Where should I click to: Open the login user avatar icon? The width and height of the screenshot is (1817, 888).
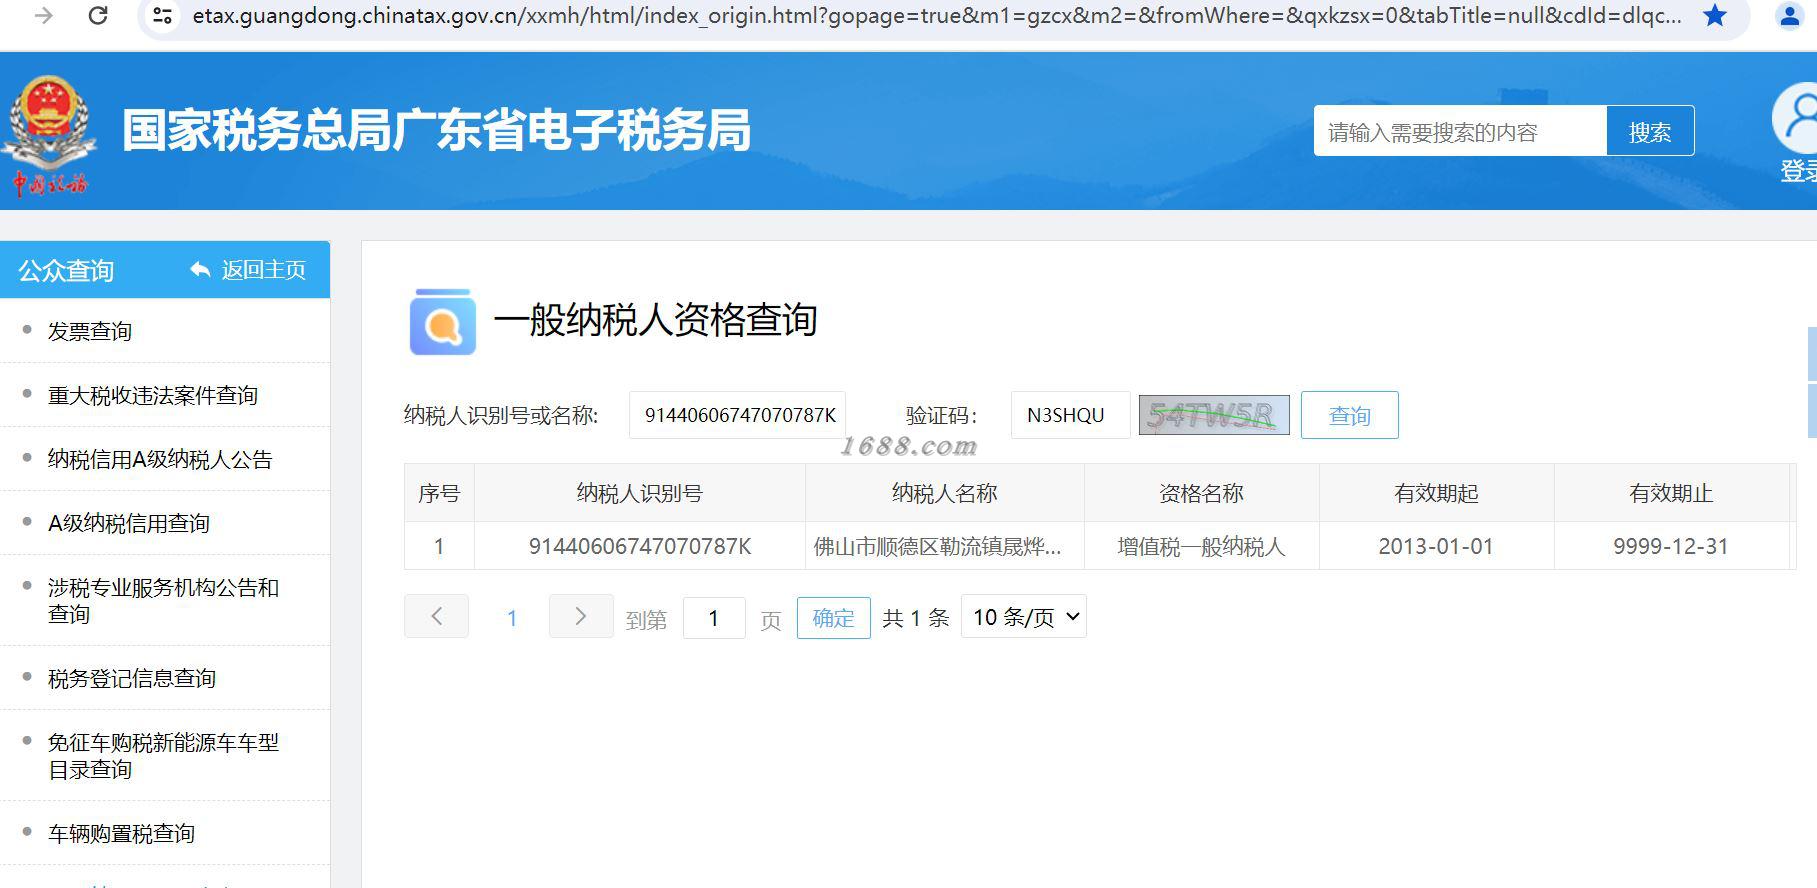coord(1796,118)
